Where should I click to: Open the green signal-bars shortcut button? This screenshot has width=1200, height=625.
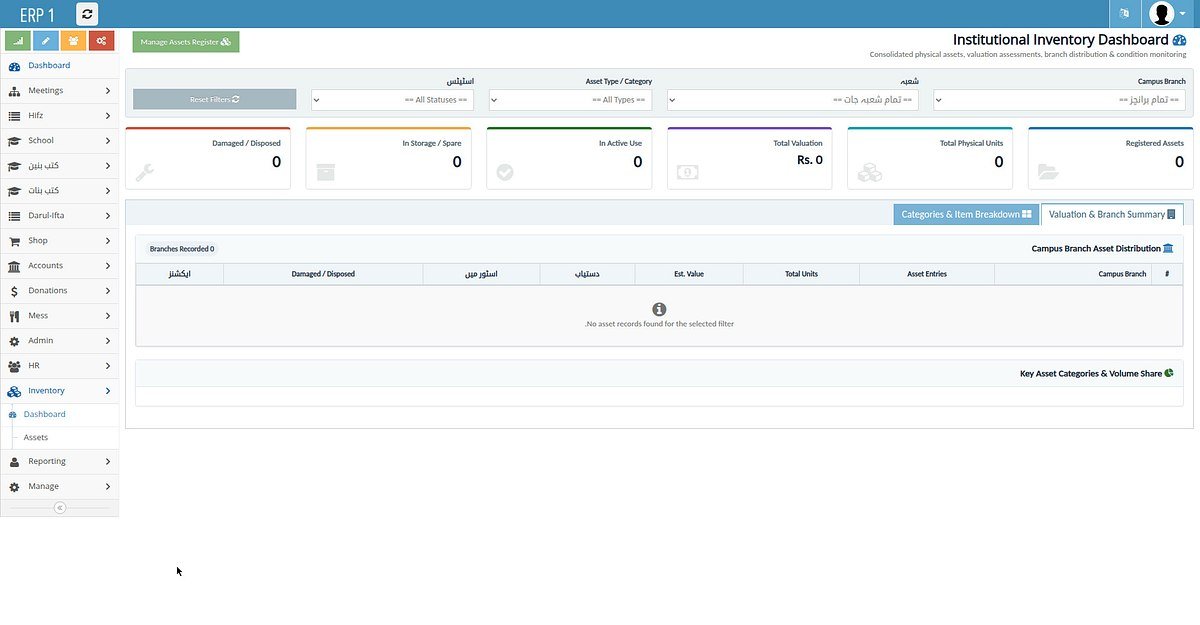click(x=18, y=40)
